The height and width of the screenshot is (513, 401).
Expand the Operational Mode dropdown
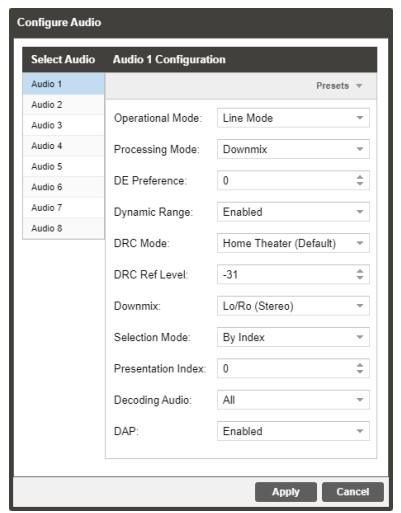pos(293,118)
